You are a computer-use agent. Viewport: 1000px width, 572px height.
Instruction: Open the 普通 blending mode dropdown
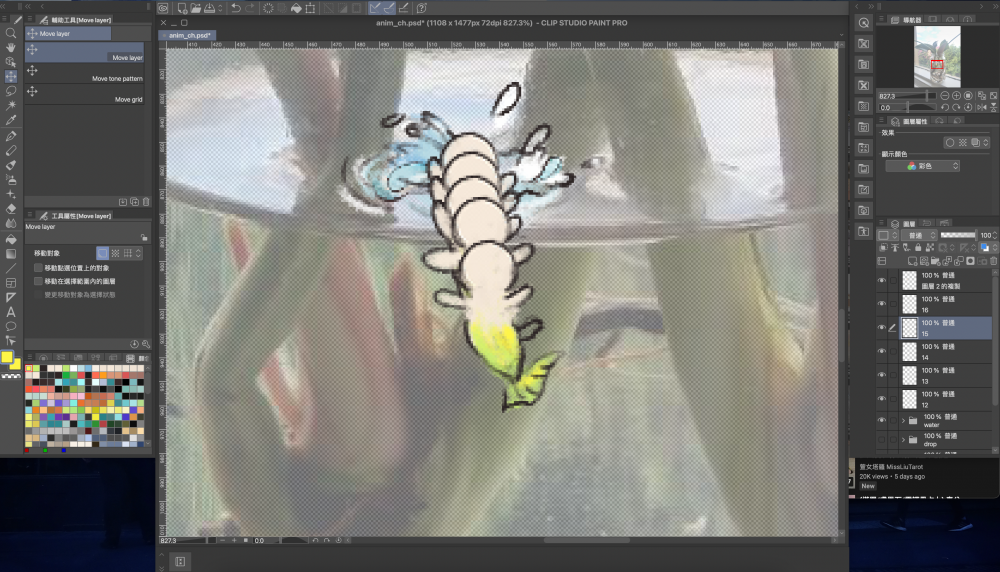920,235
